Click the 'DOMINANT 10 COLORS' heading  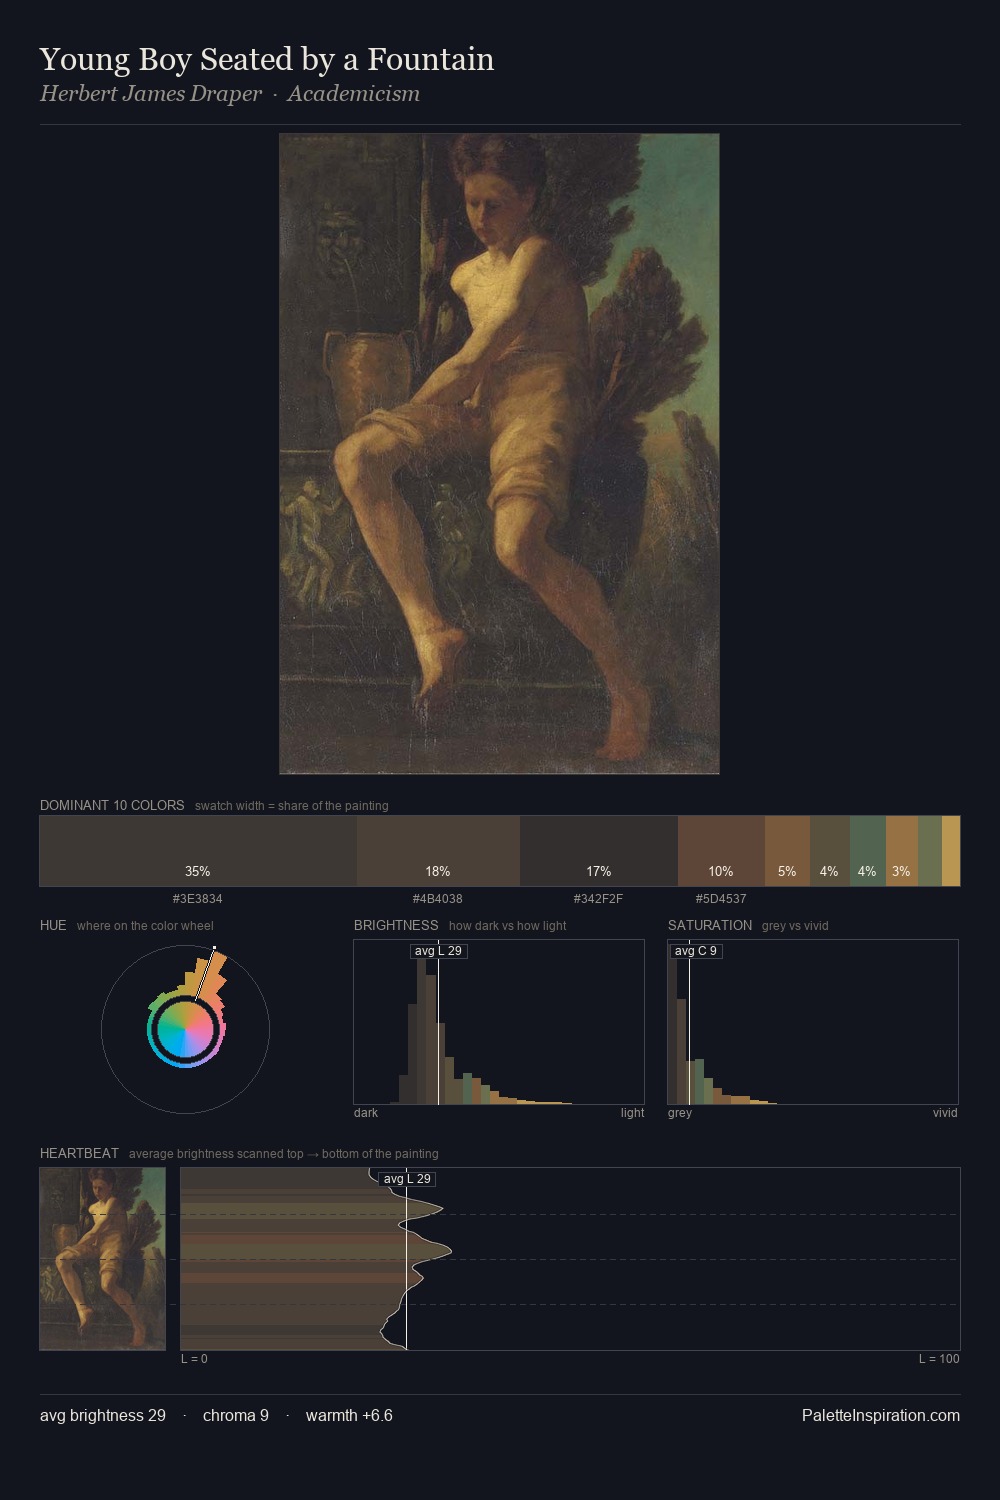coord(112,805)
